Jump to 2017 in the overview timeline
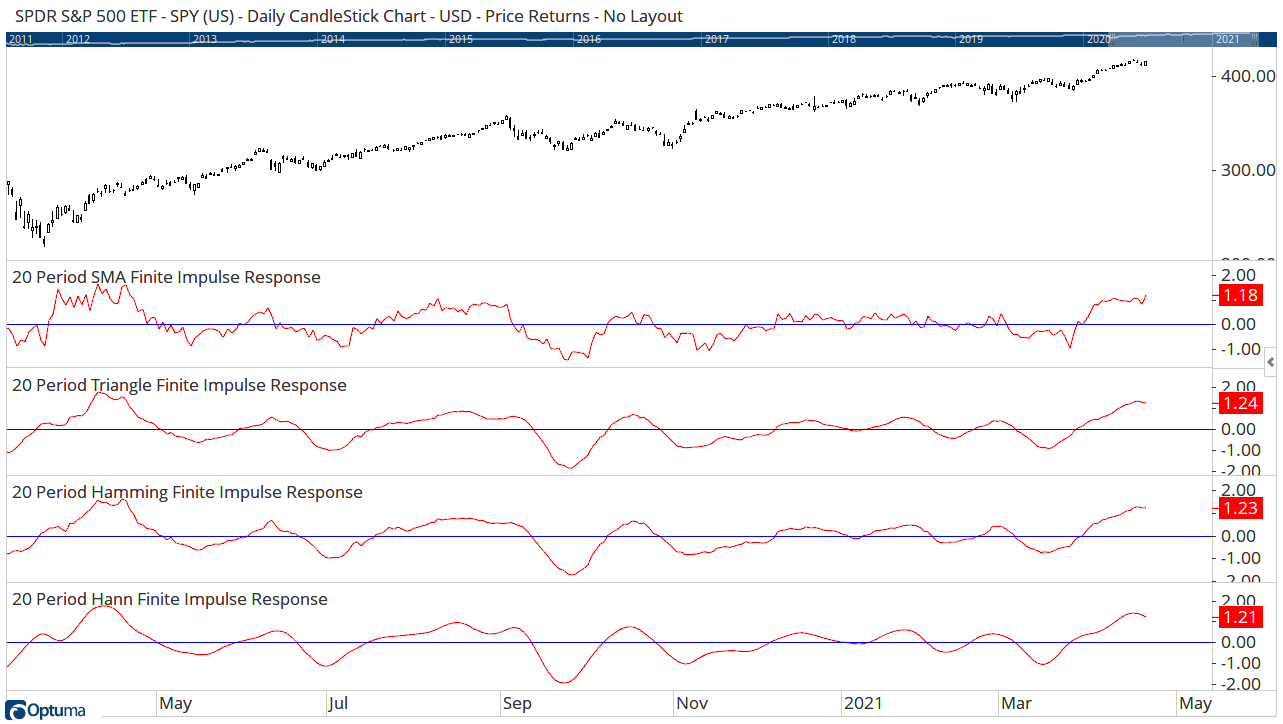The width and height of the screenshot is (1283, 724). tap(717, 39)
